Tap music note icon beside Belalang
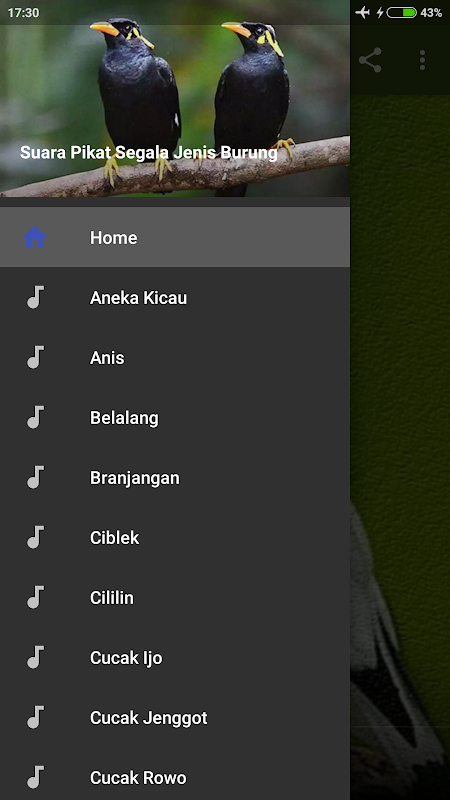450x800 pixels. pos(35,417)
